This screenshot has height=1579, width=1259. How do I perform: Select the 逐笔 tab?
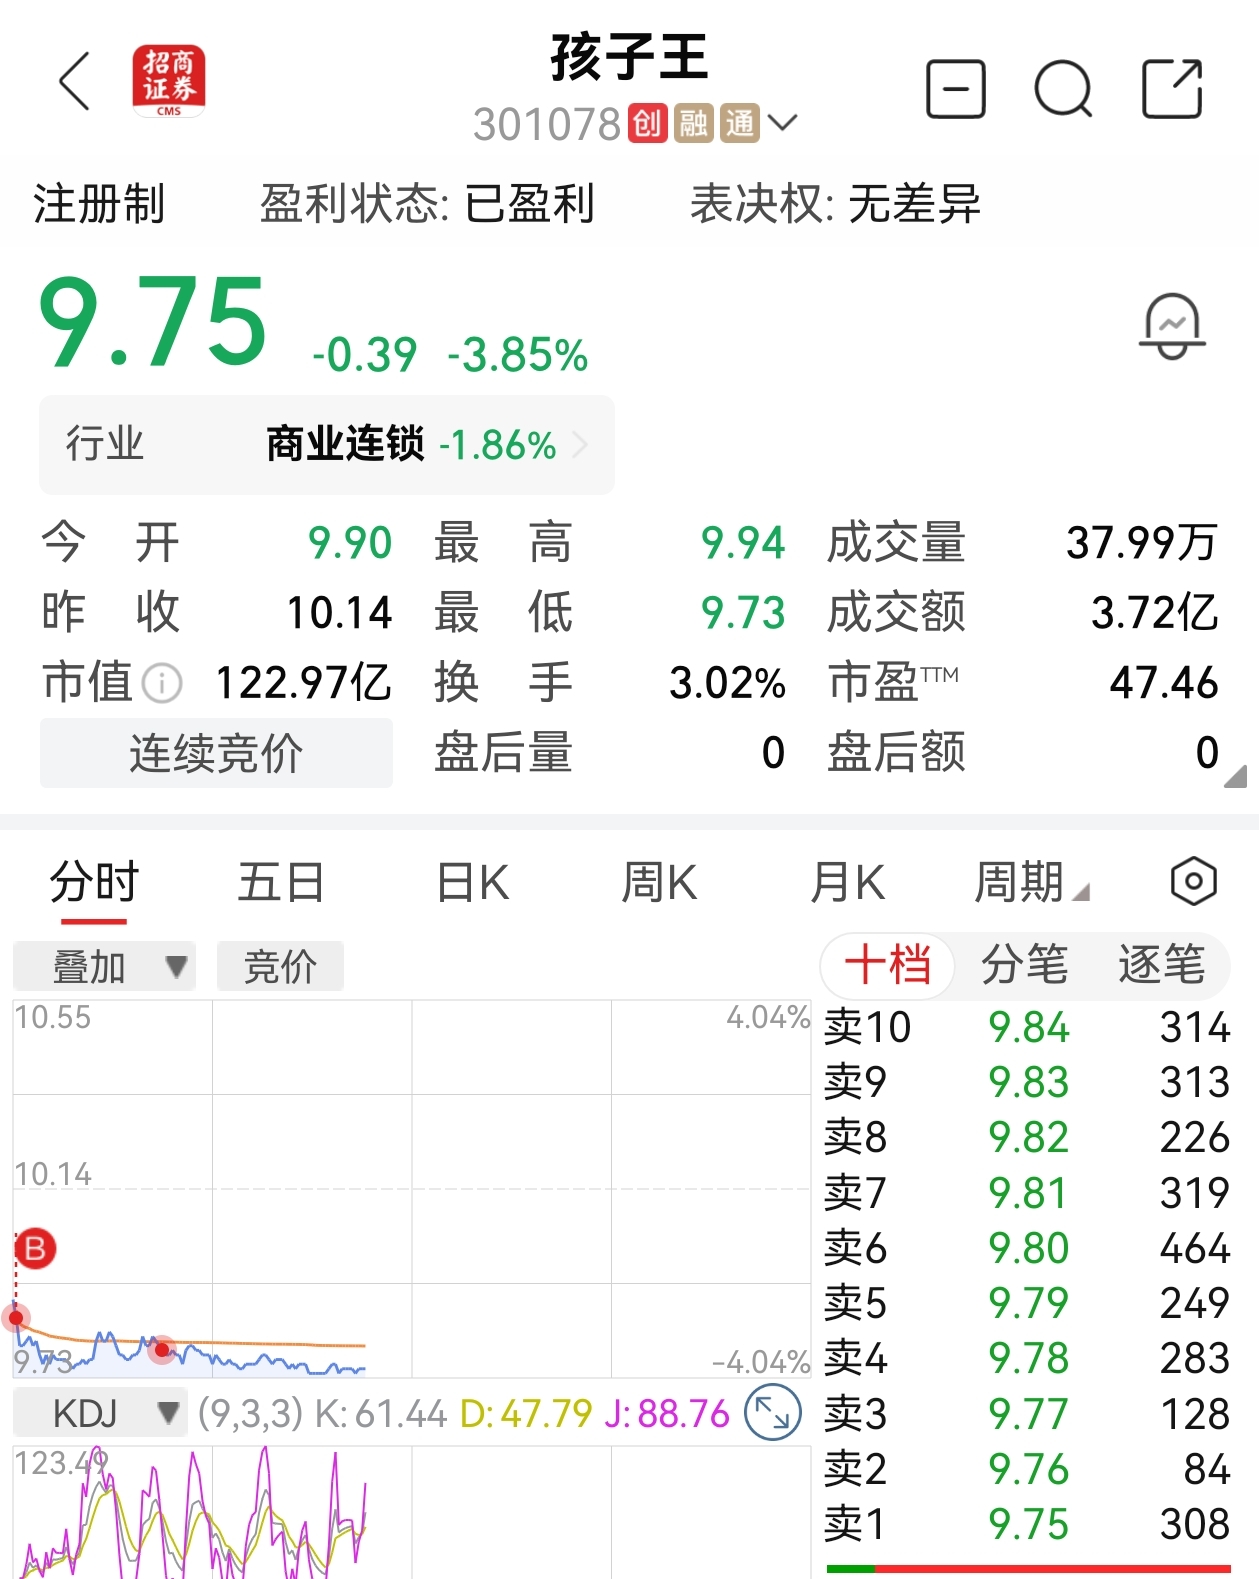coord(1161,965)
